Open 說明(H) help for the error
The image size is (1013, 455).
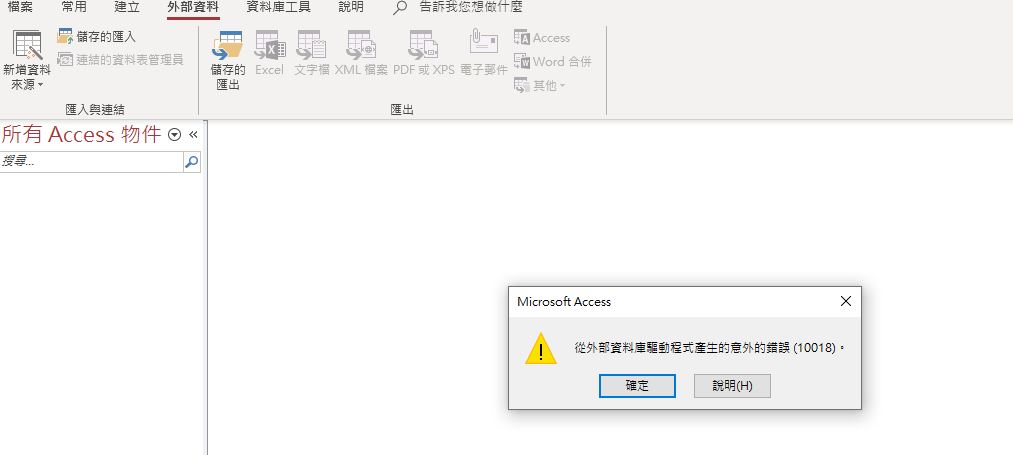pyautogui.click(x=732, y=386)
